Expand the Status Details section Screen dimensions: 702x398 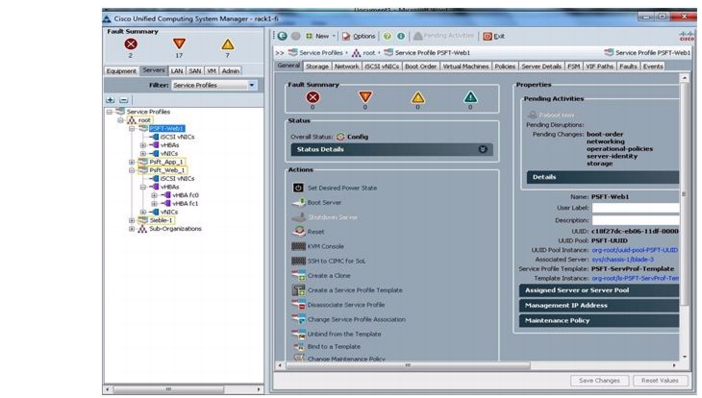point(392,149)
